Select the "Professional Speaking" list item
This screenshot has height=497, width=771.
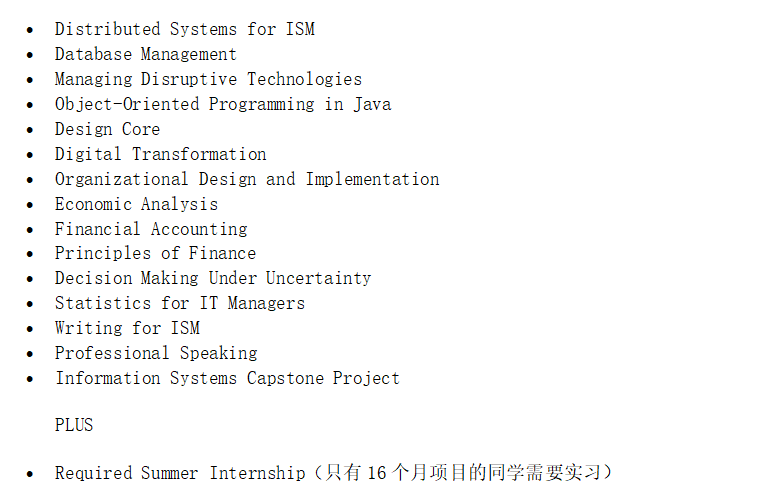155,354
